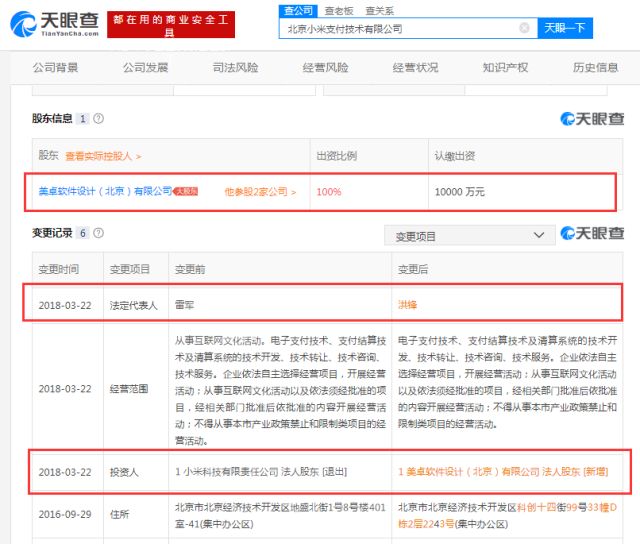Clear the search box with the X icon
The width and height of the screenshot is (640, 544).
click(x=524, y=29)
